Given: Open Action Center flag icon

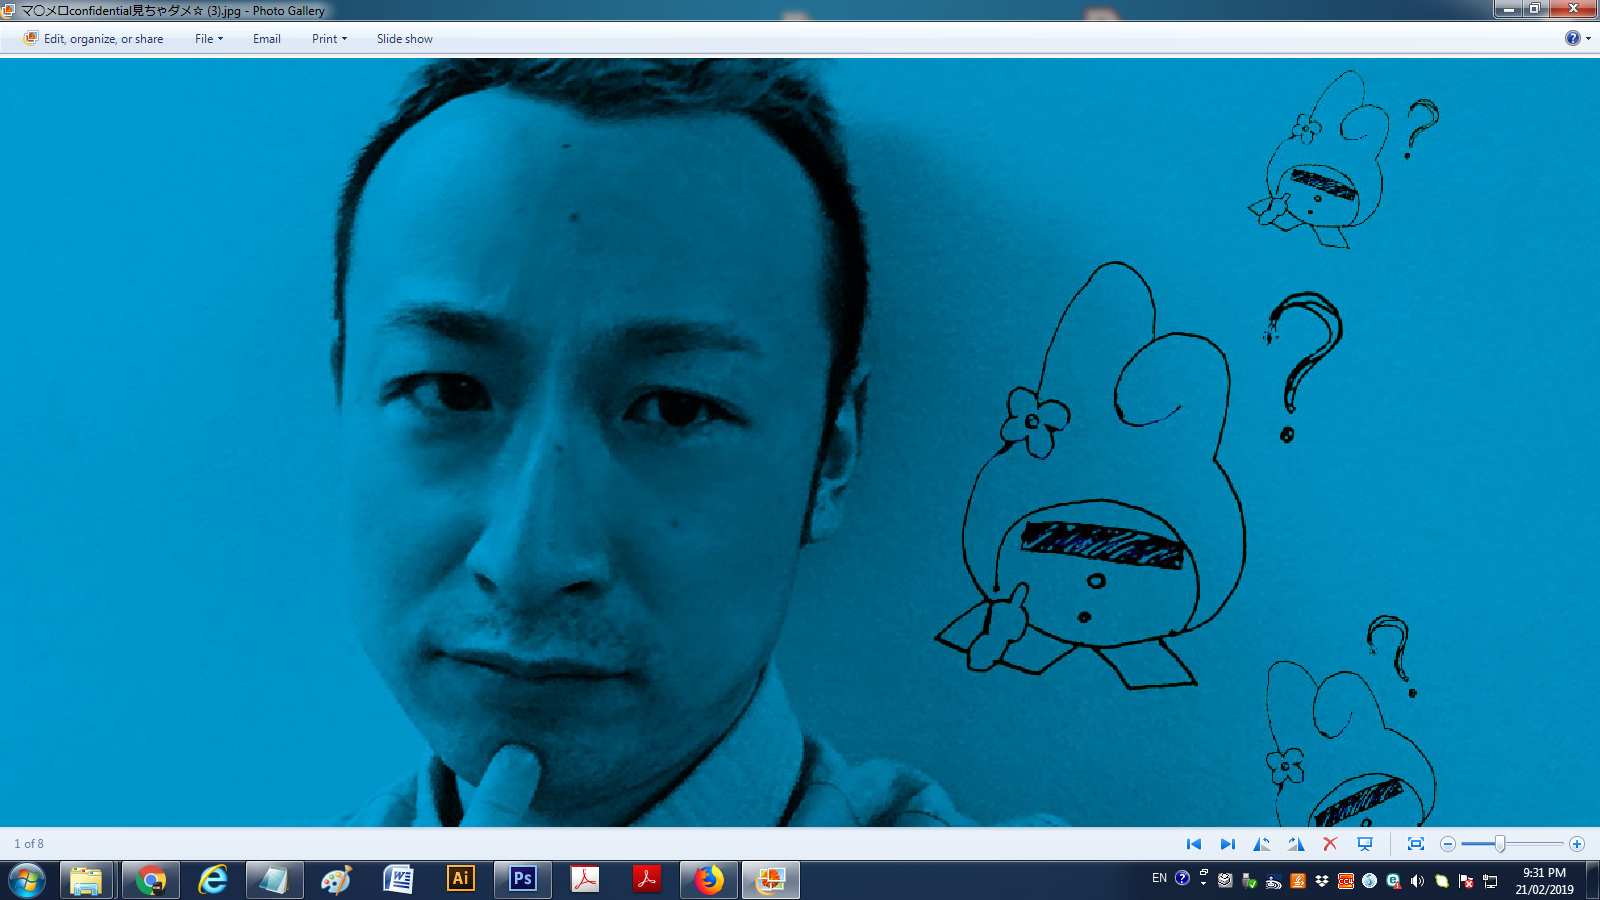Looking at the screenshot, I should 1466,881.
